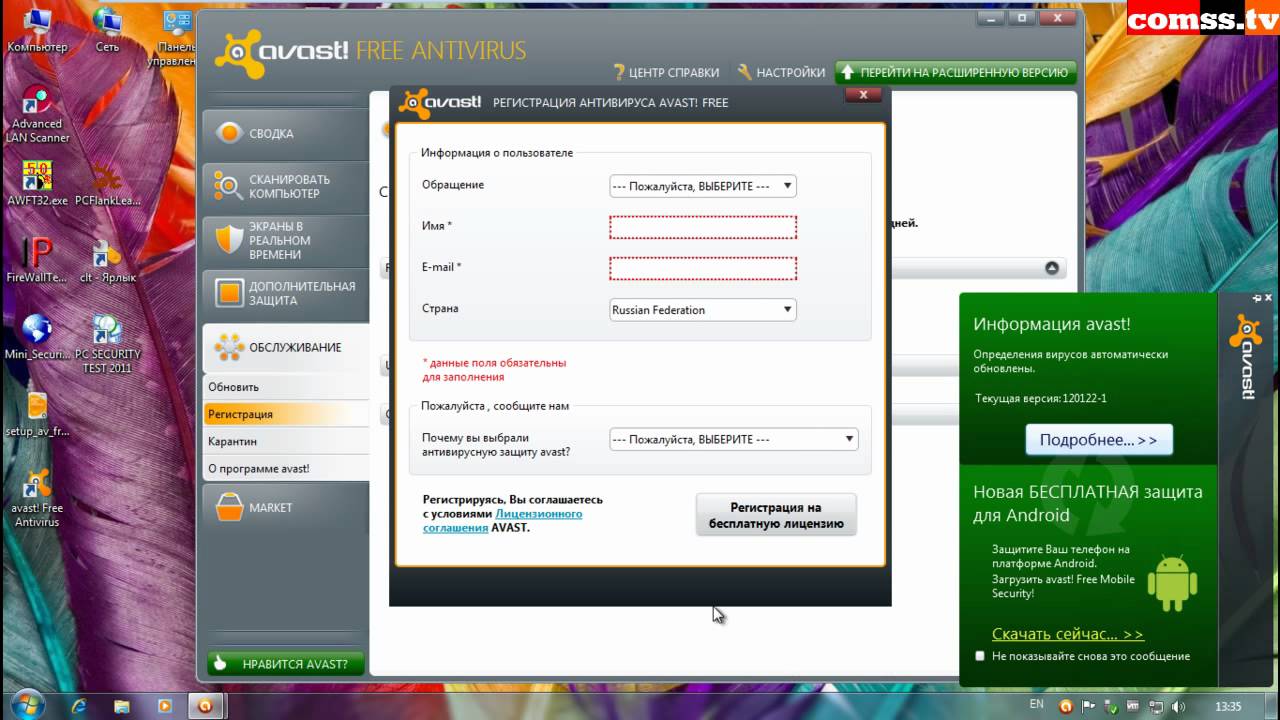Open Настройки
Image resolution: width=1280 pixels, height=720 pixels.
click(781, 72)
